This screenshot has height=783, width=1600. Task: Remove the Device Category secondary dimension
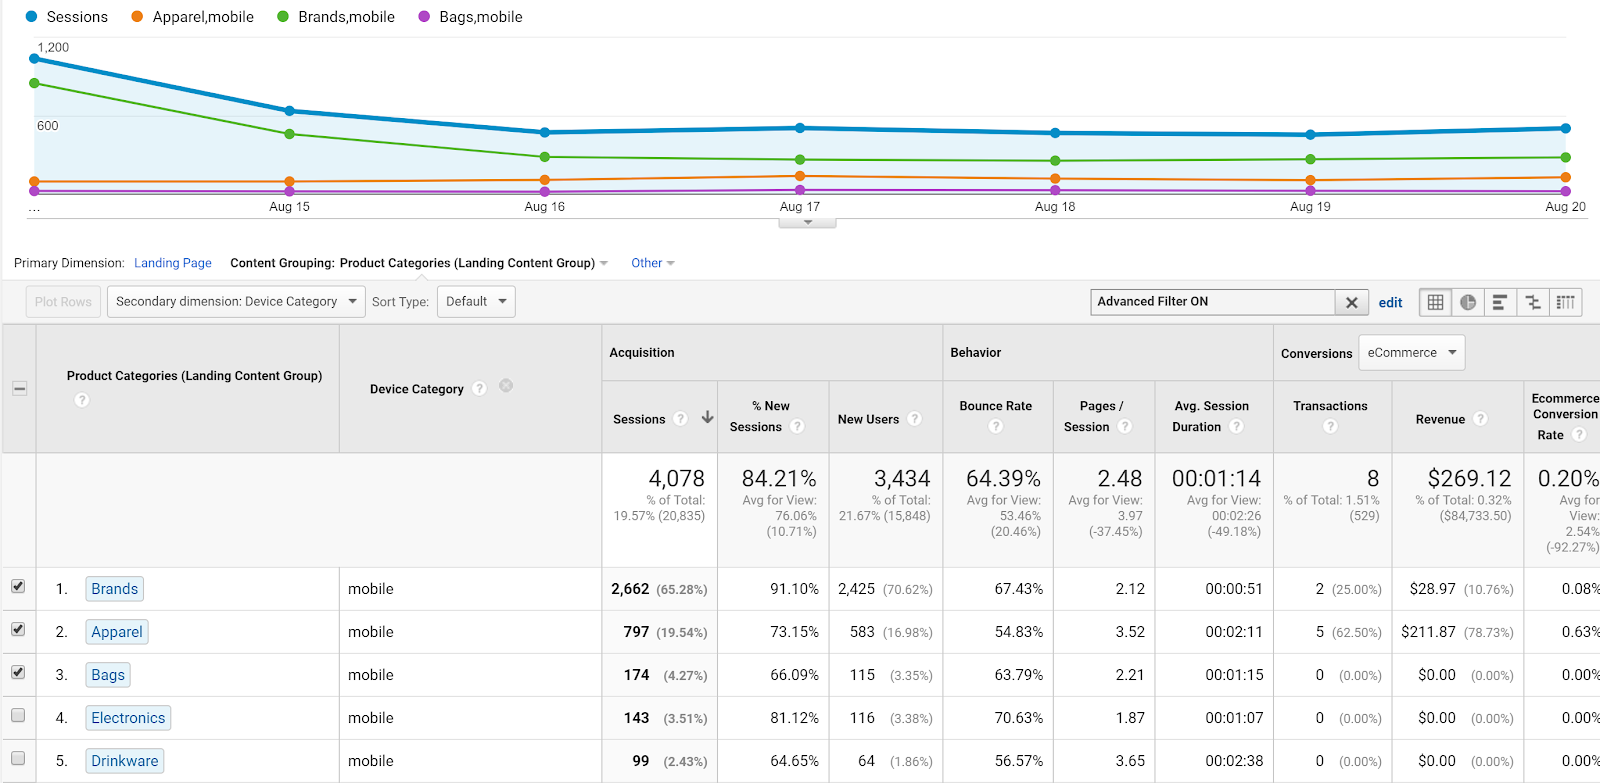[x=506, y=386]
